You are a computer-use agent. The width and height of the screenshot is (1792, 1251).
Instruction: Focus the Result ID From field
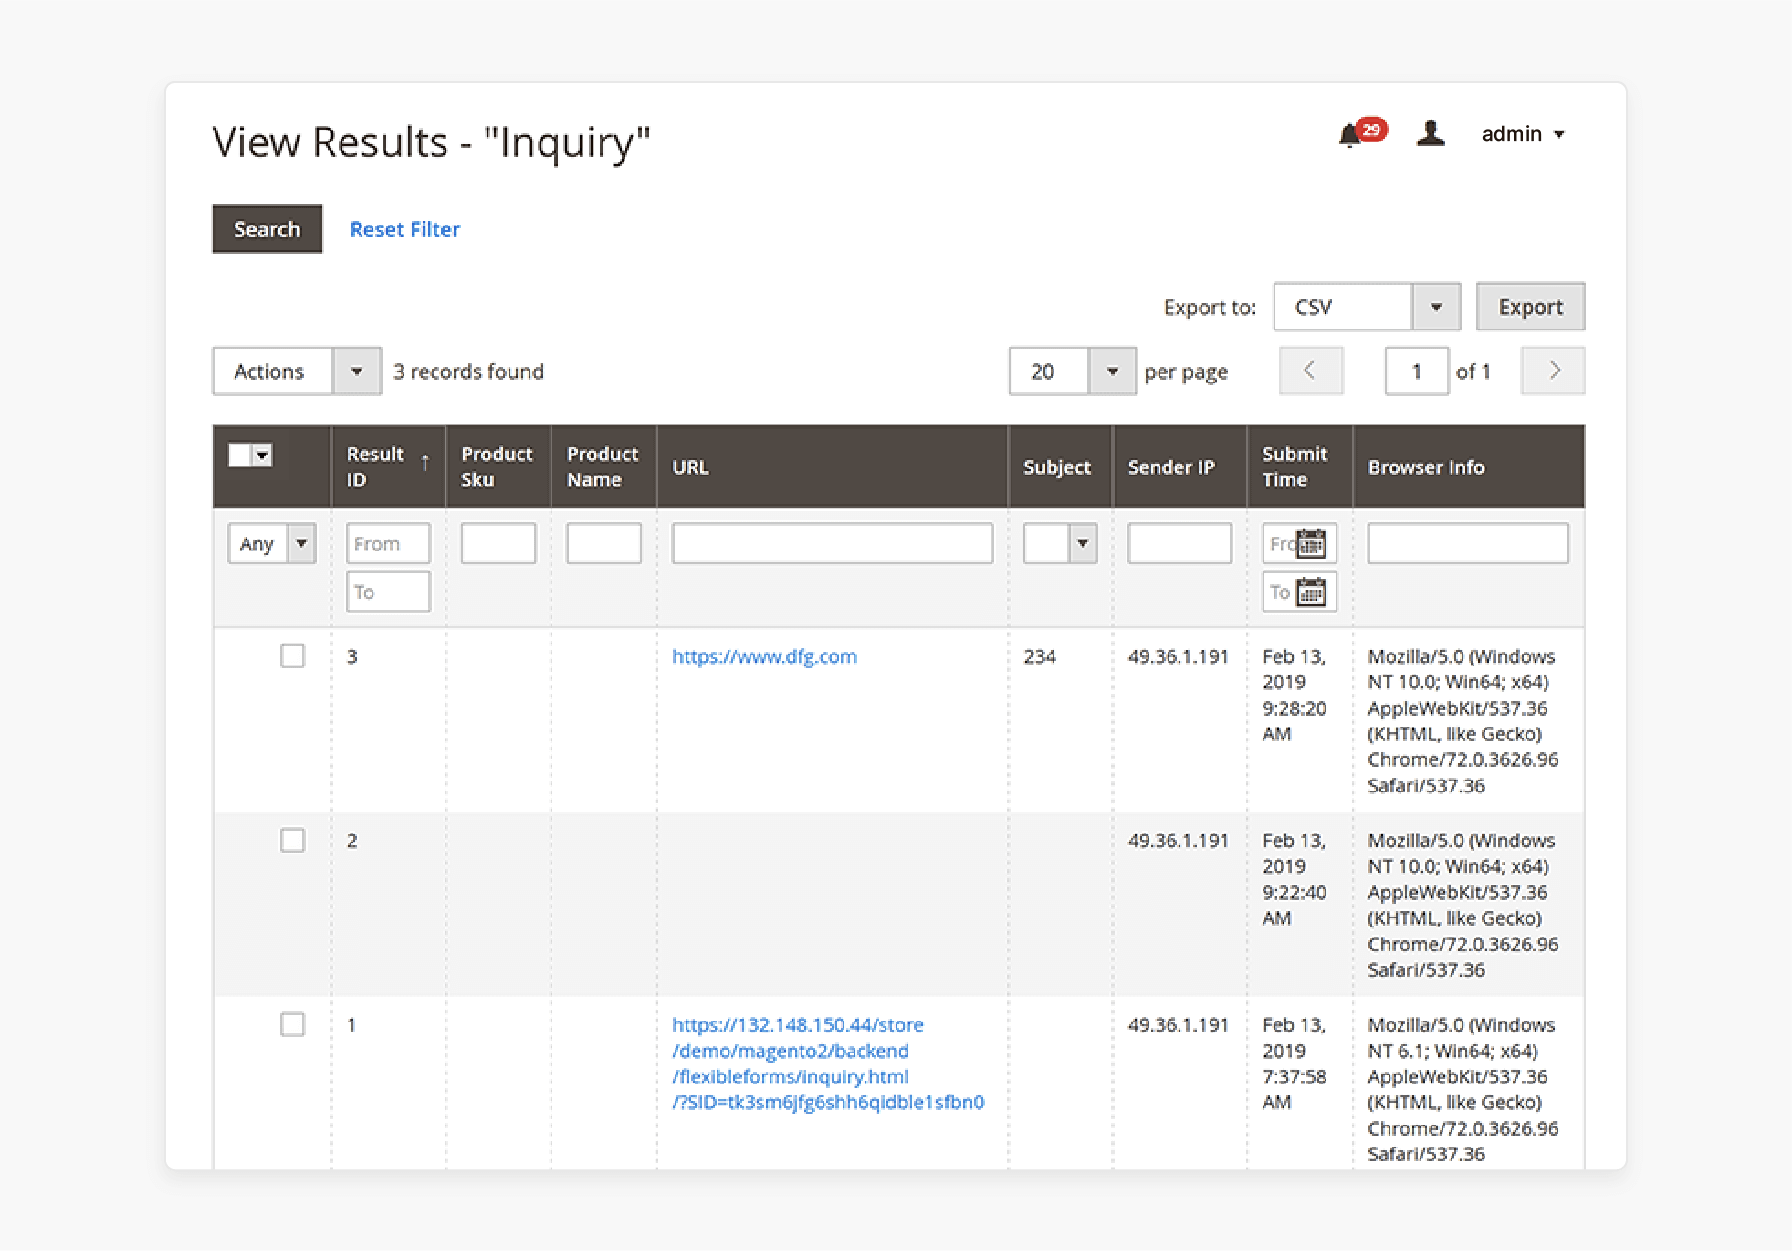click(388, 543)
